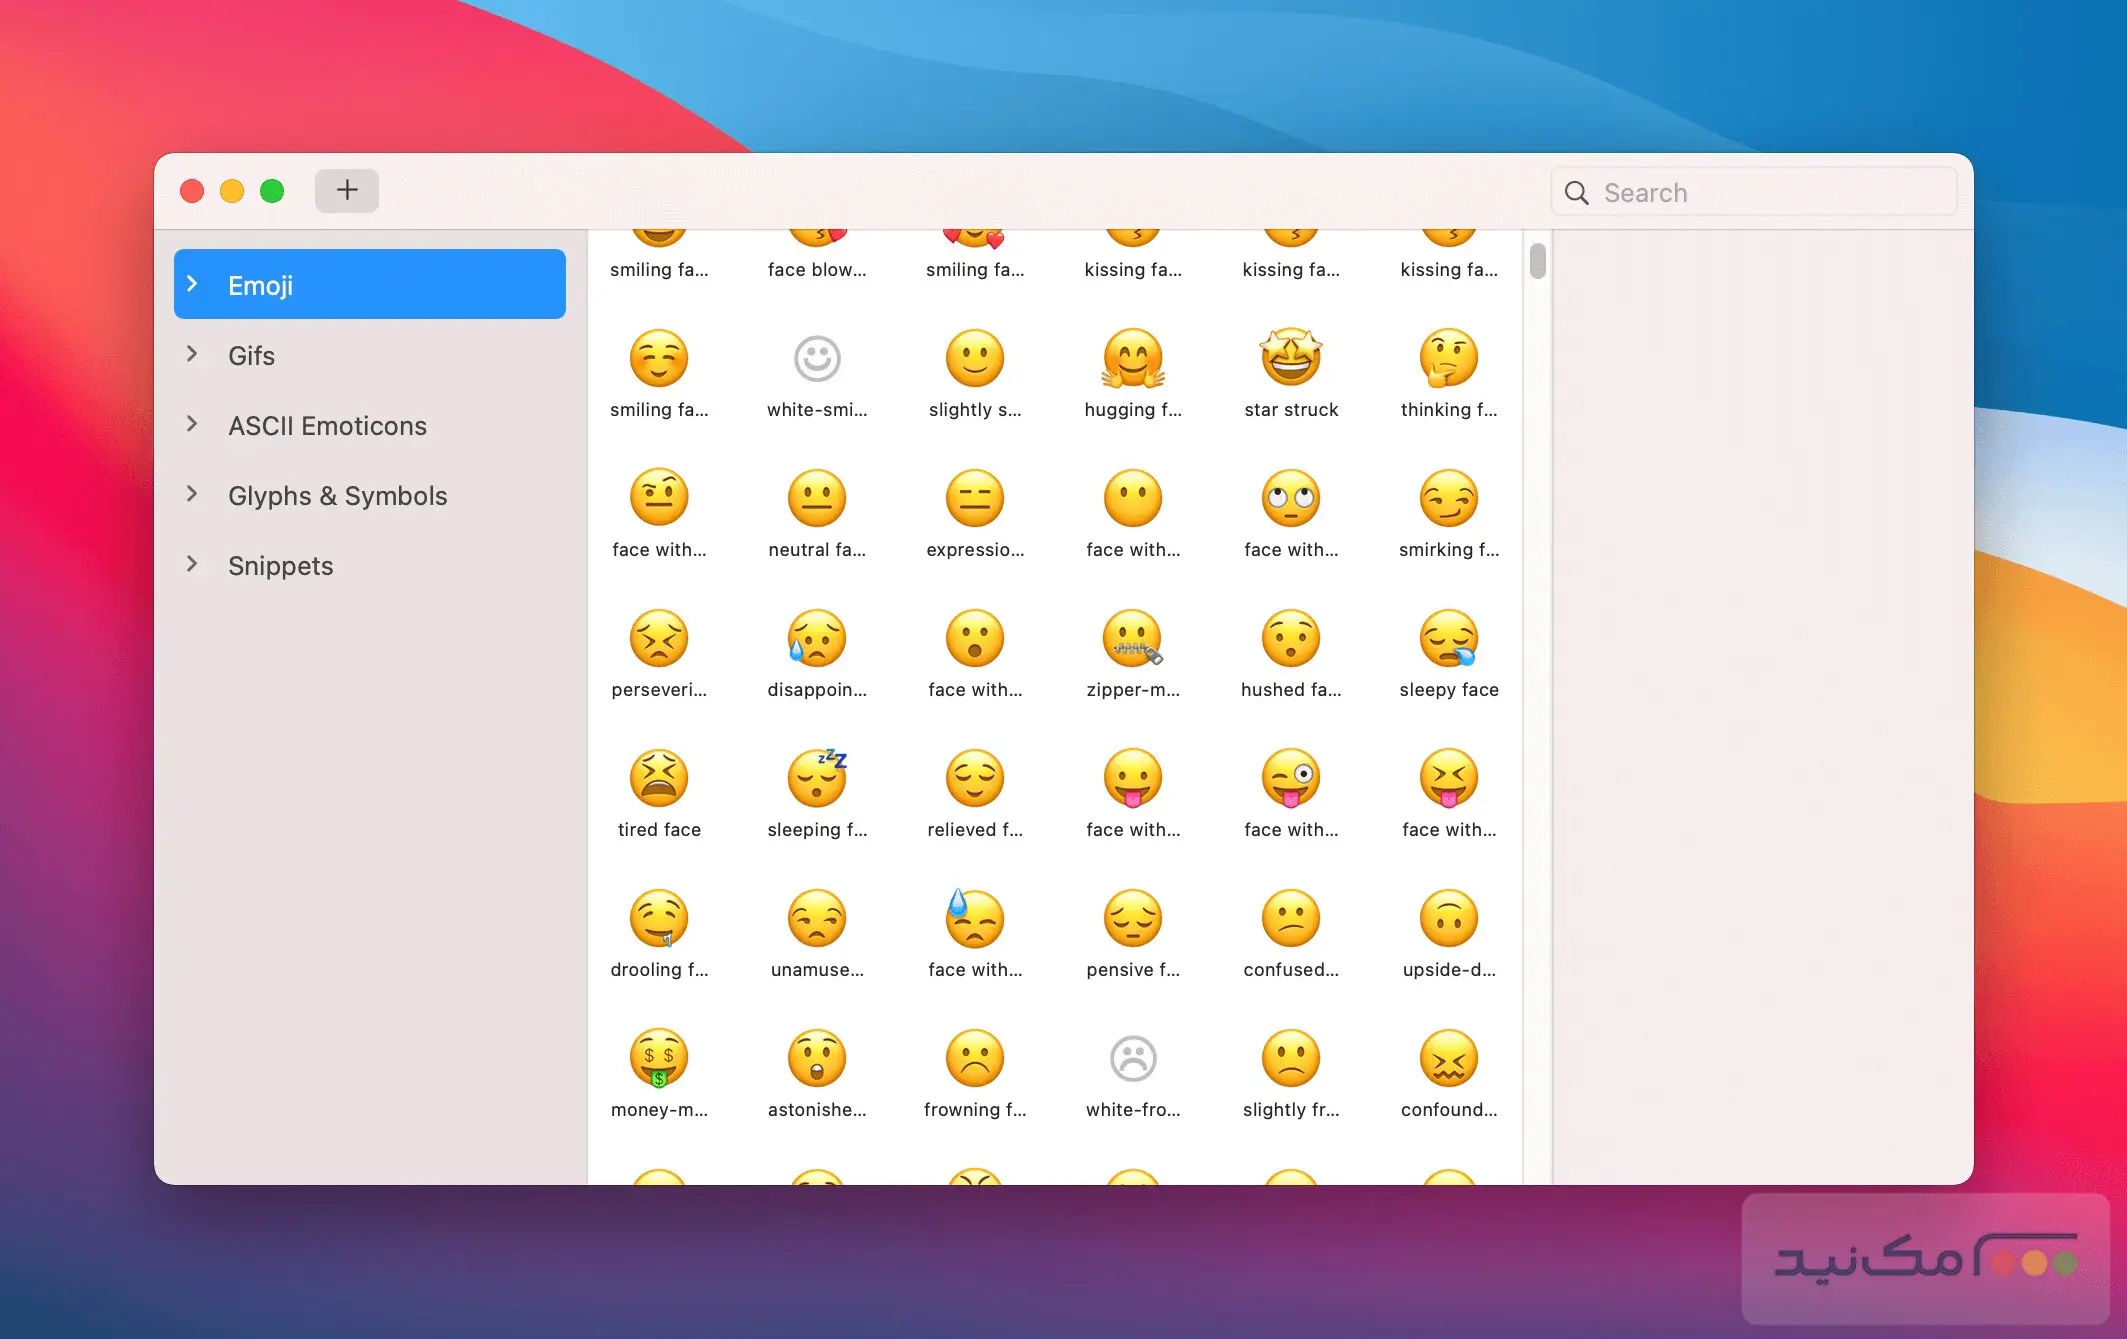
Task: Switch to the ASCII Emoticons category
Action: (325, 425)
